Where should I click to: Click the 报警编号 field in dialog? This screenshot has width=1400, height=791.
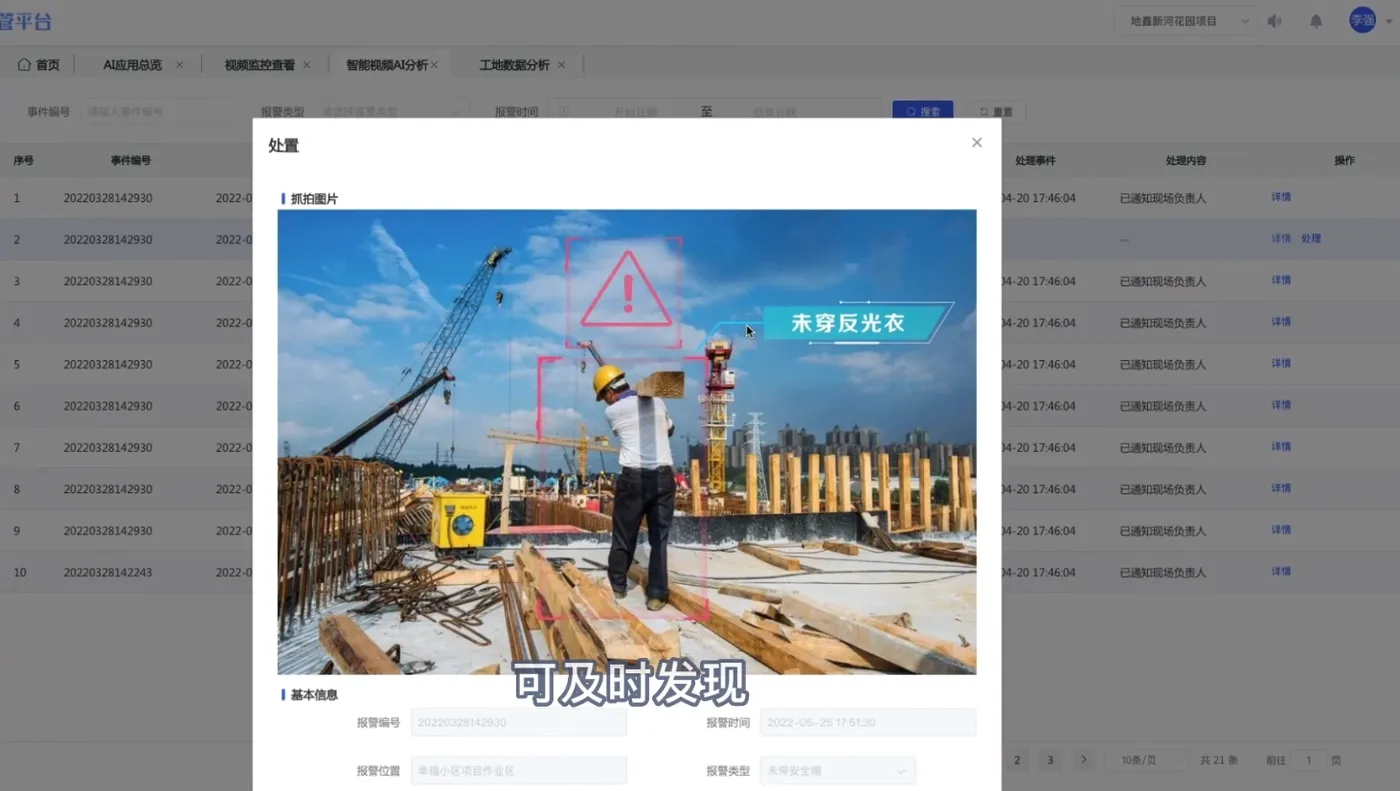pyautogui.click(x=519, y=722)
